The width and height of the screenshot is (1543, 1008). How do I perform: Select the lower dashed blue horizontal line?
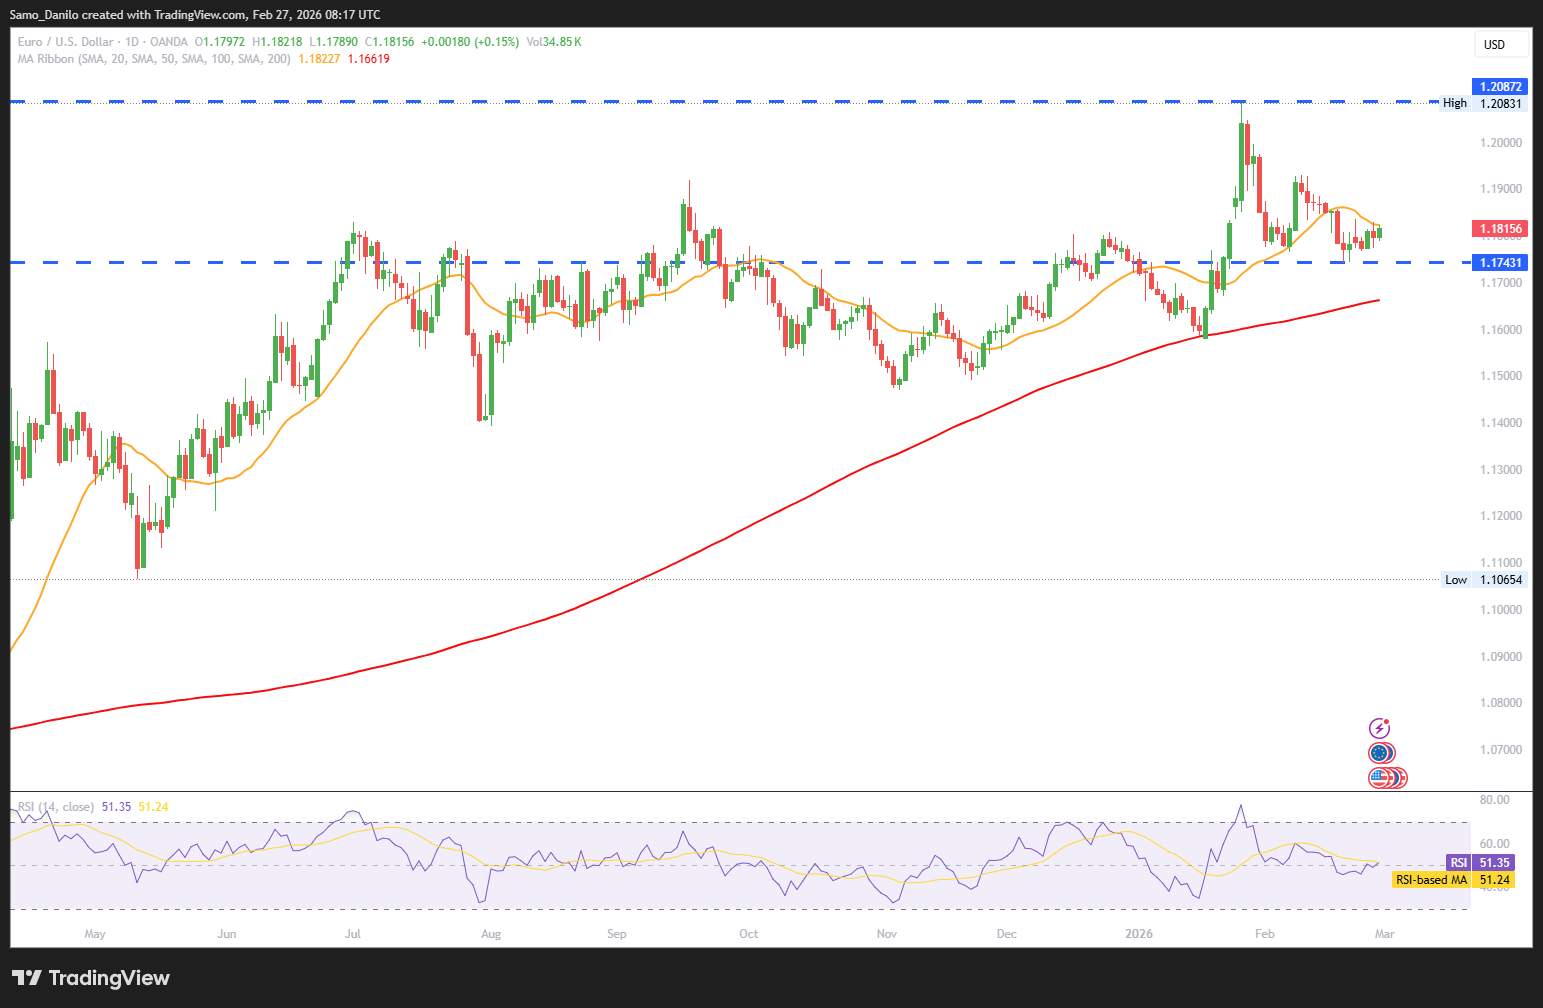[600, 262]
